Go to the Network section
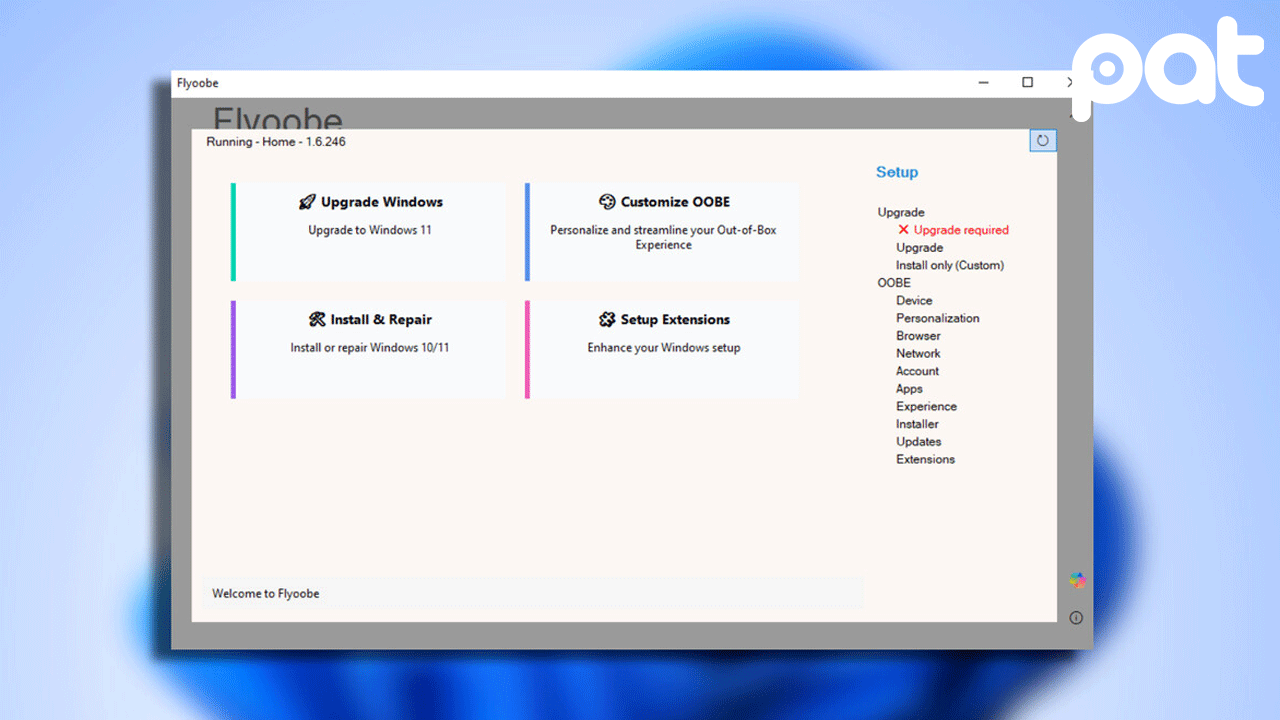Viewport: 1280px width, 720px height. [918, 353]
